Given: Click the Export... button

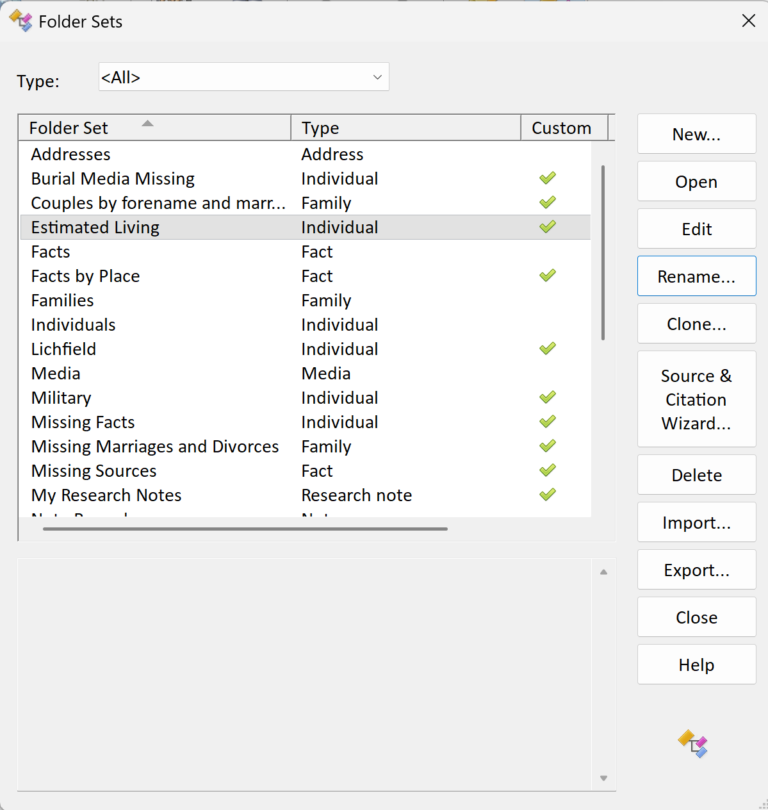Looking at the screenshot, I should tap(696, 570).
